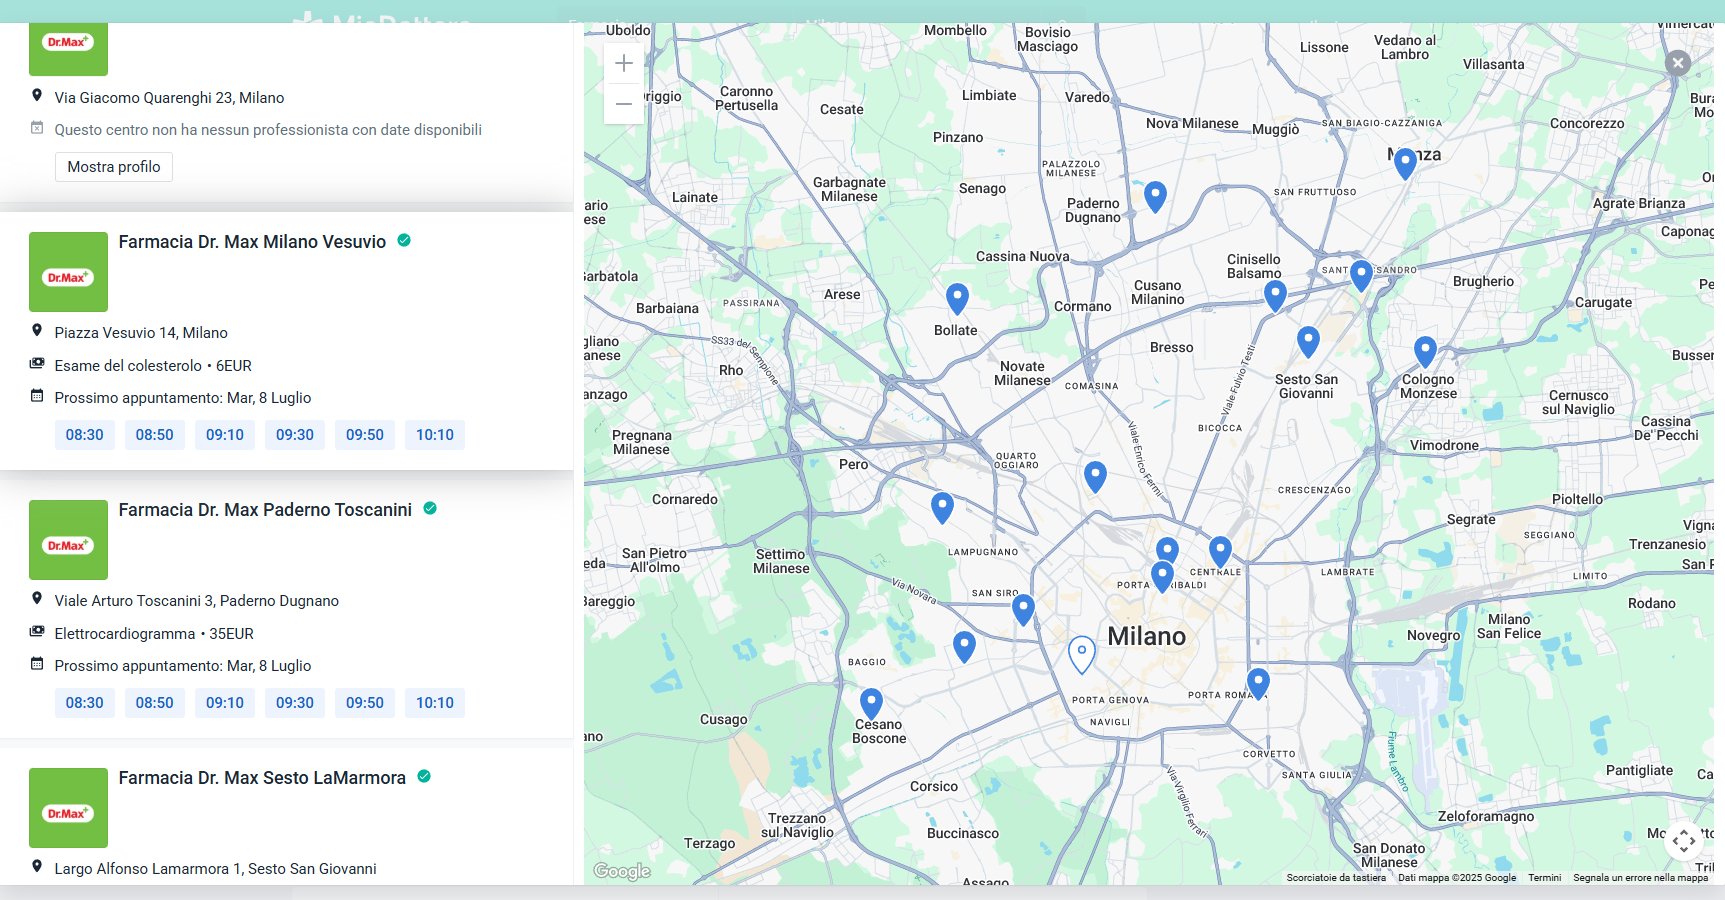Book 09:10 slot at Milano Vesuvio
This screenshot has height=900, width=1725.
pos(225,435)
